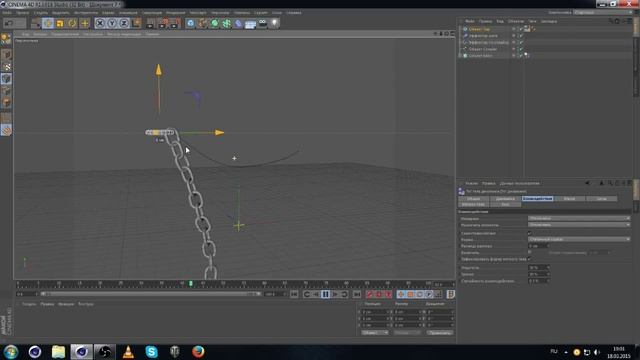Click the light object icon
The height and width of the screenshot is (360, 640).
coord(275,23)
